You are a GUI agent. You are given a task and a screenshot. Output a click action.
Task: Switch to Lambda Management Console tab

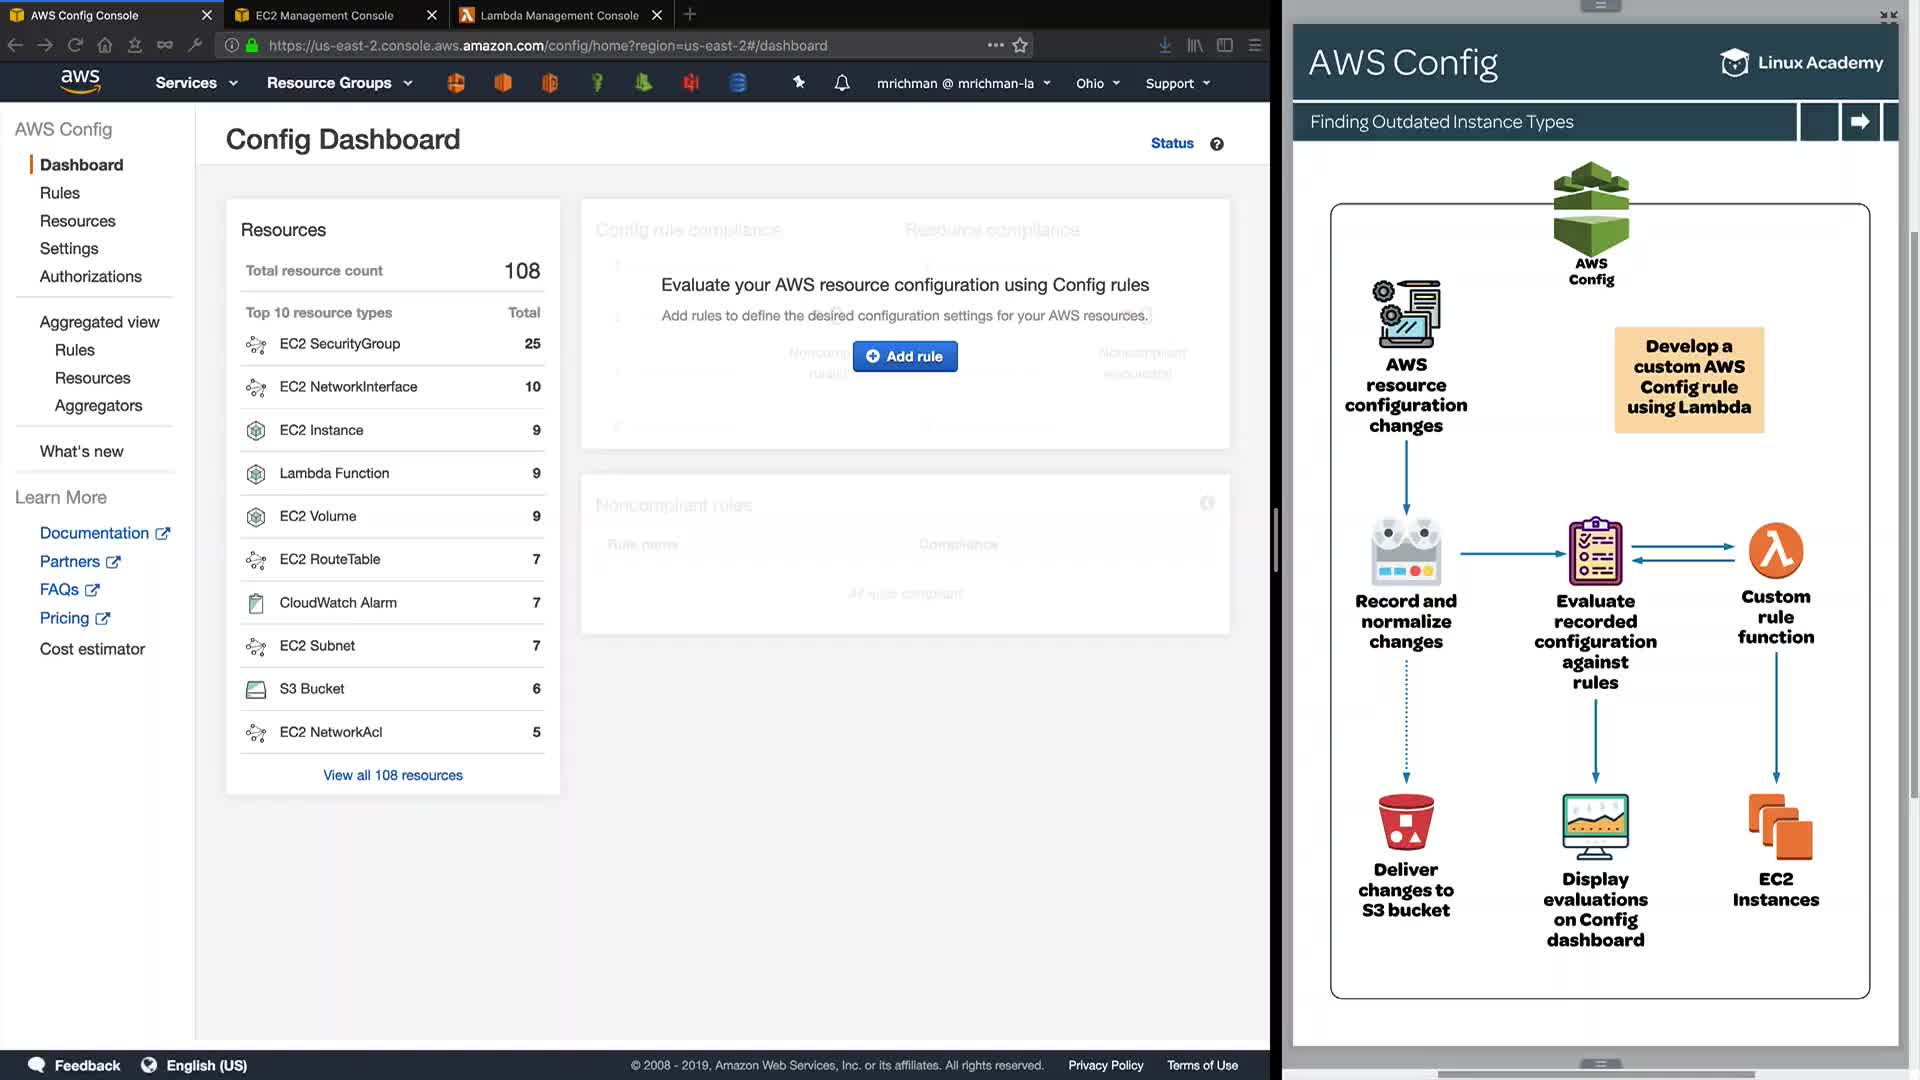(x=559, y=15)
